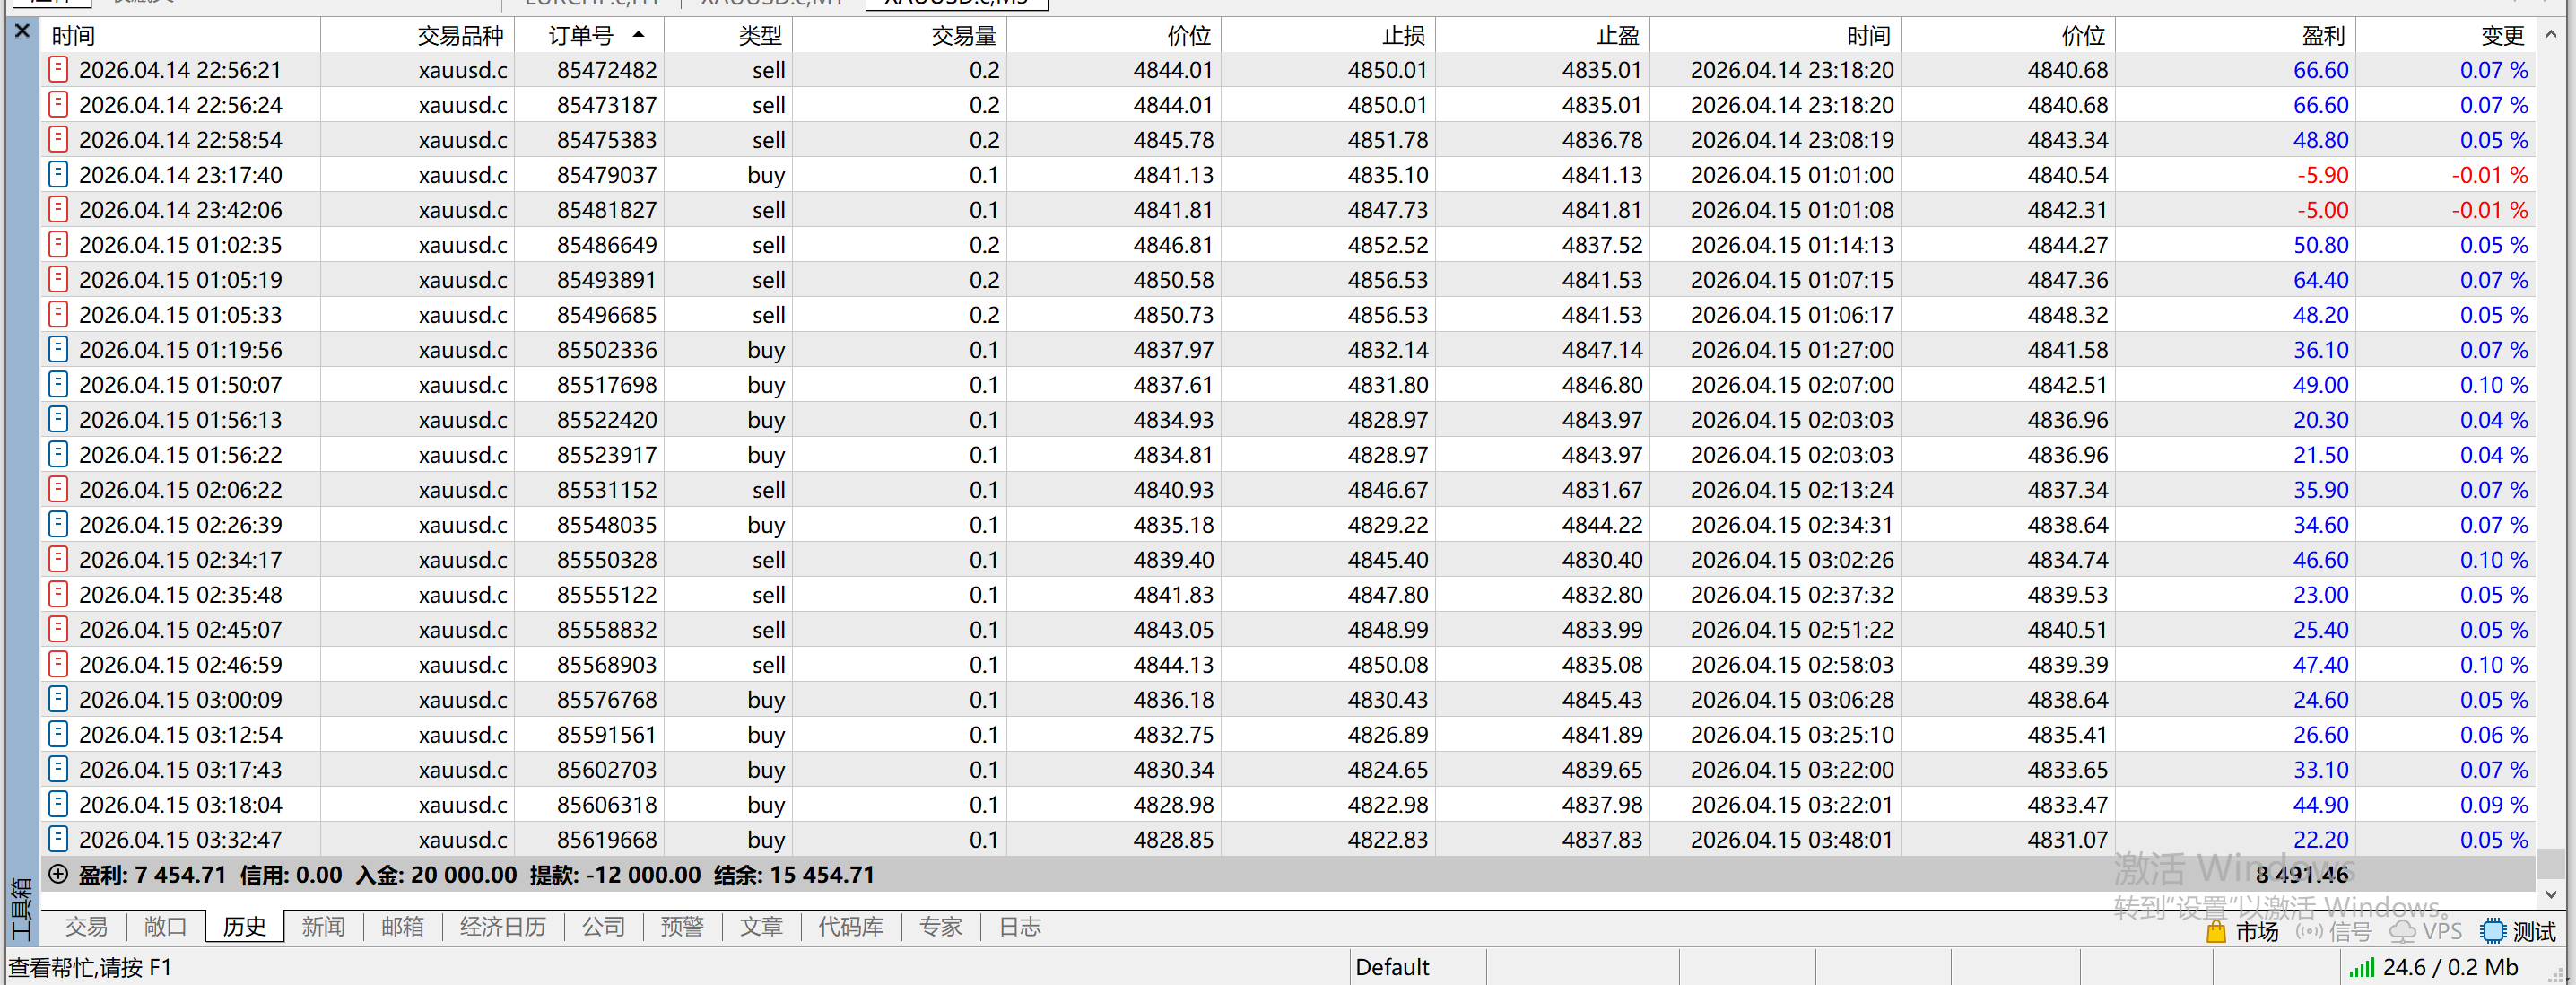Switch to the 敞口 tab

[x=166, y=927]
